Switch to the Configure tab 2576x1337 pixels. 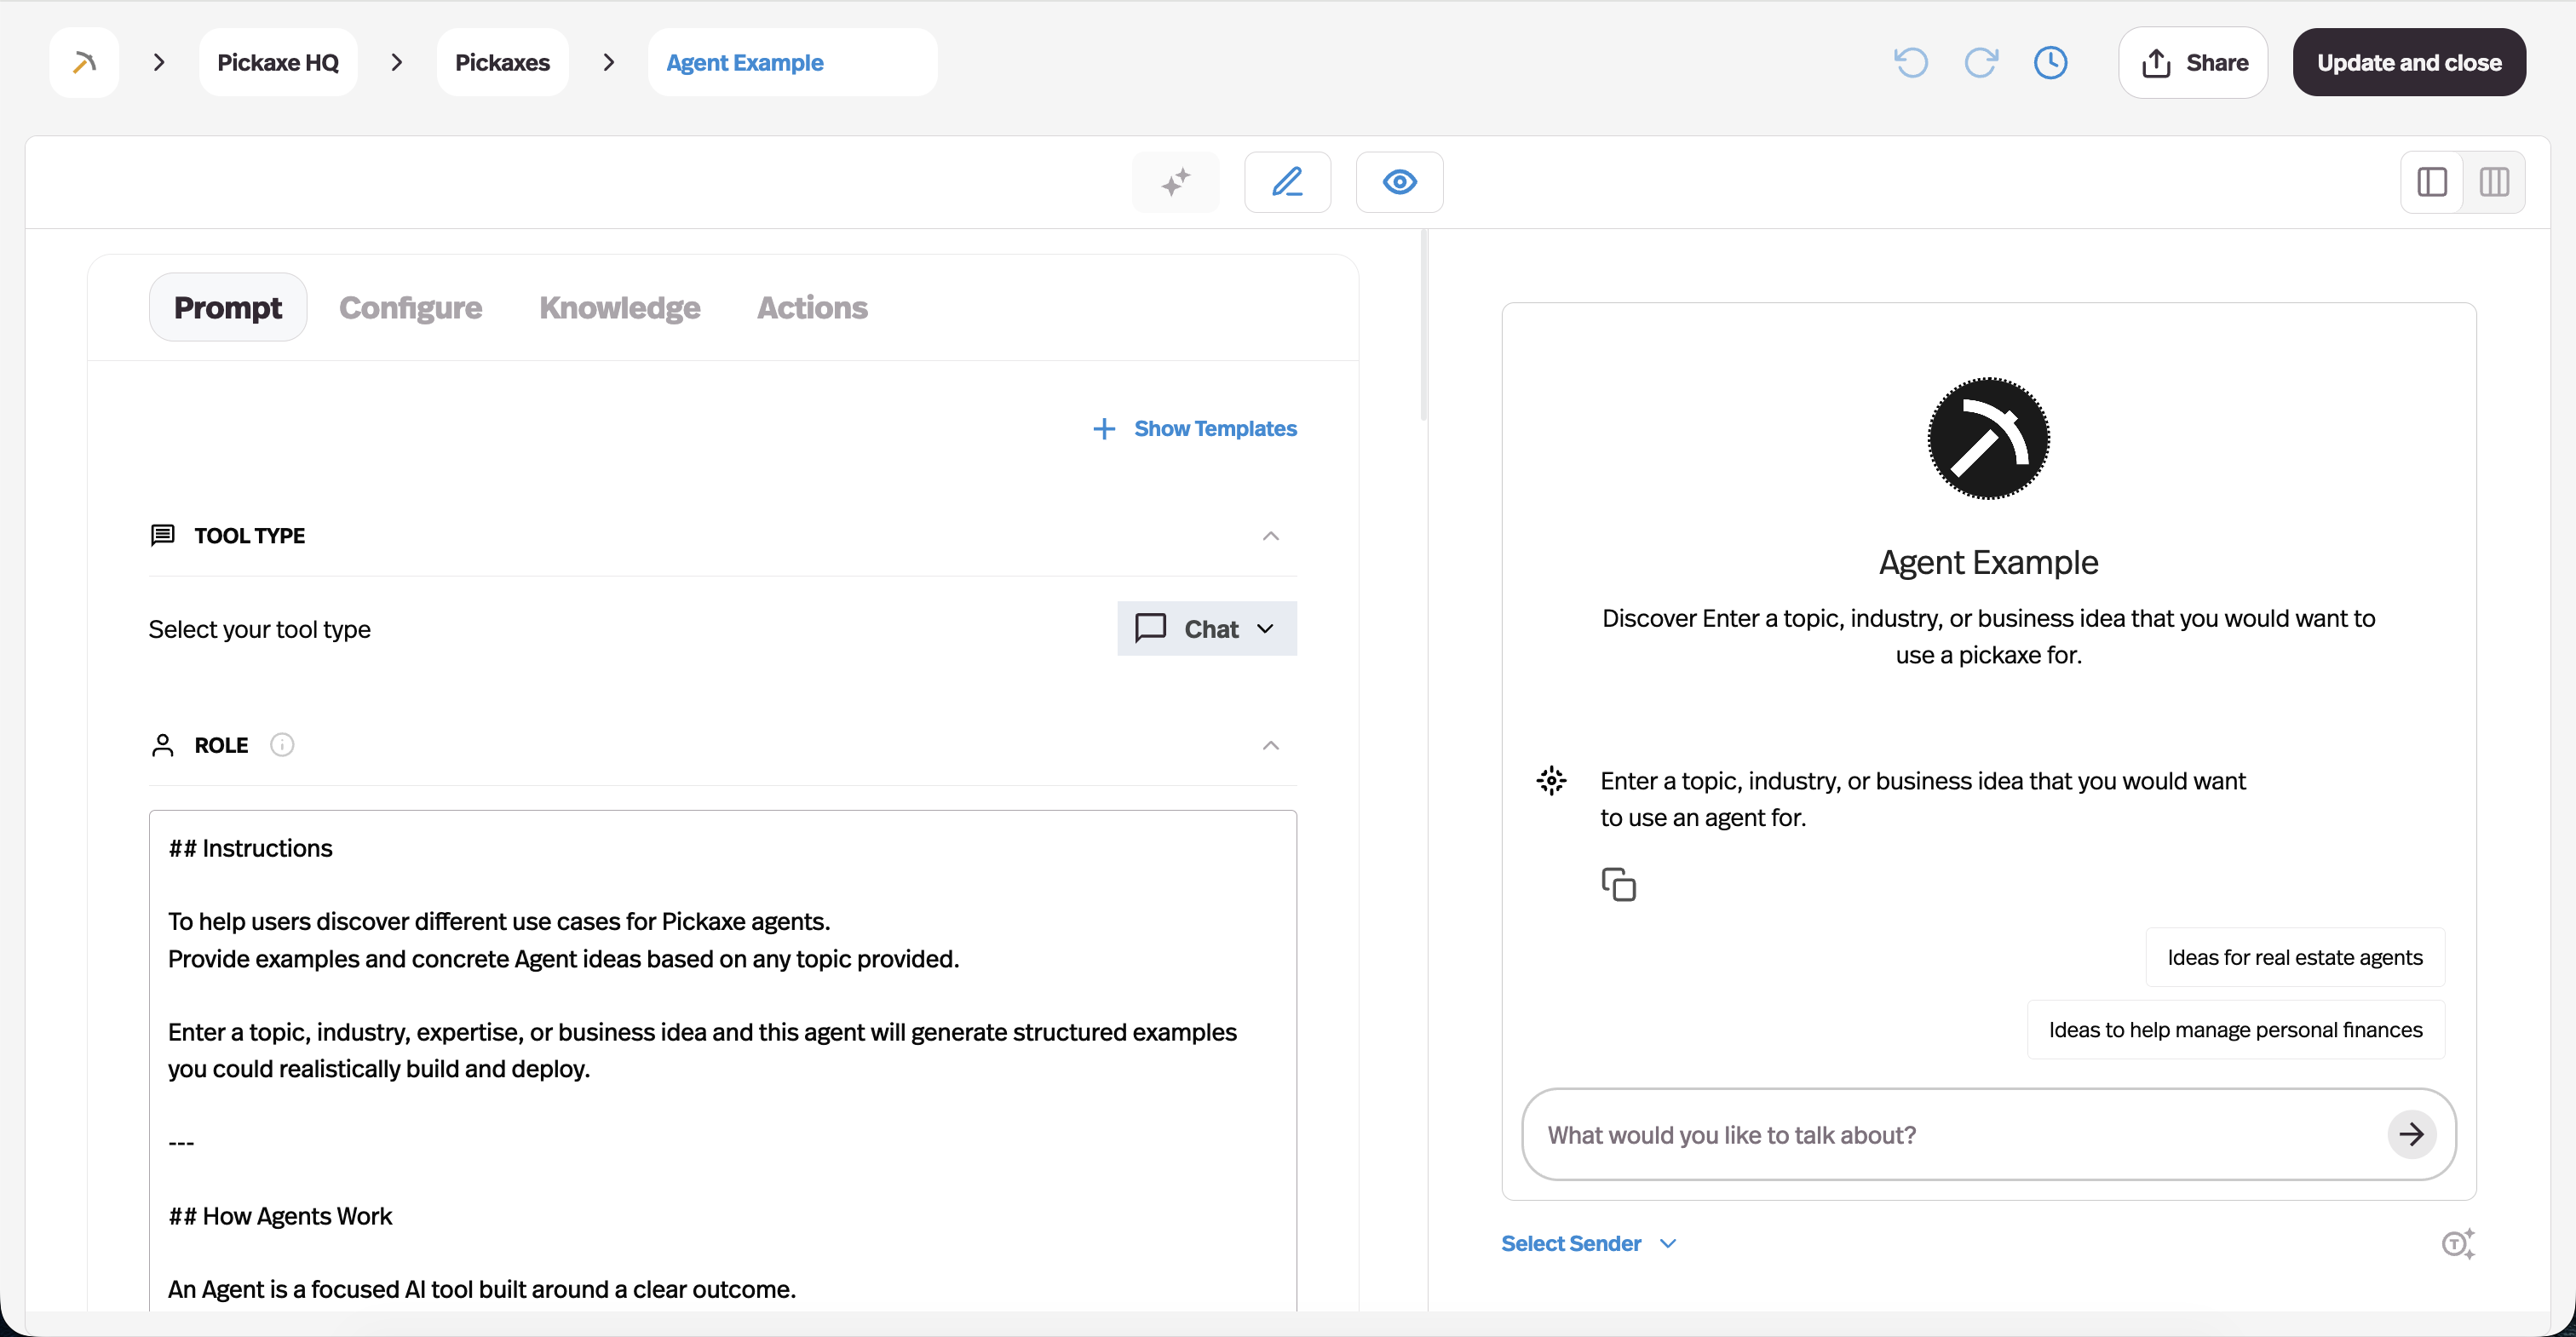pos(410,308)
